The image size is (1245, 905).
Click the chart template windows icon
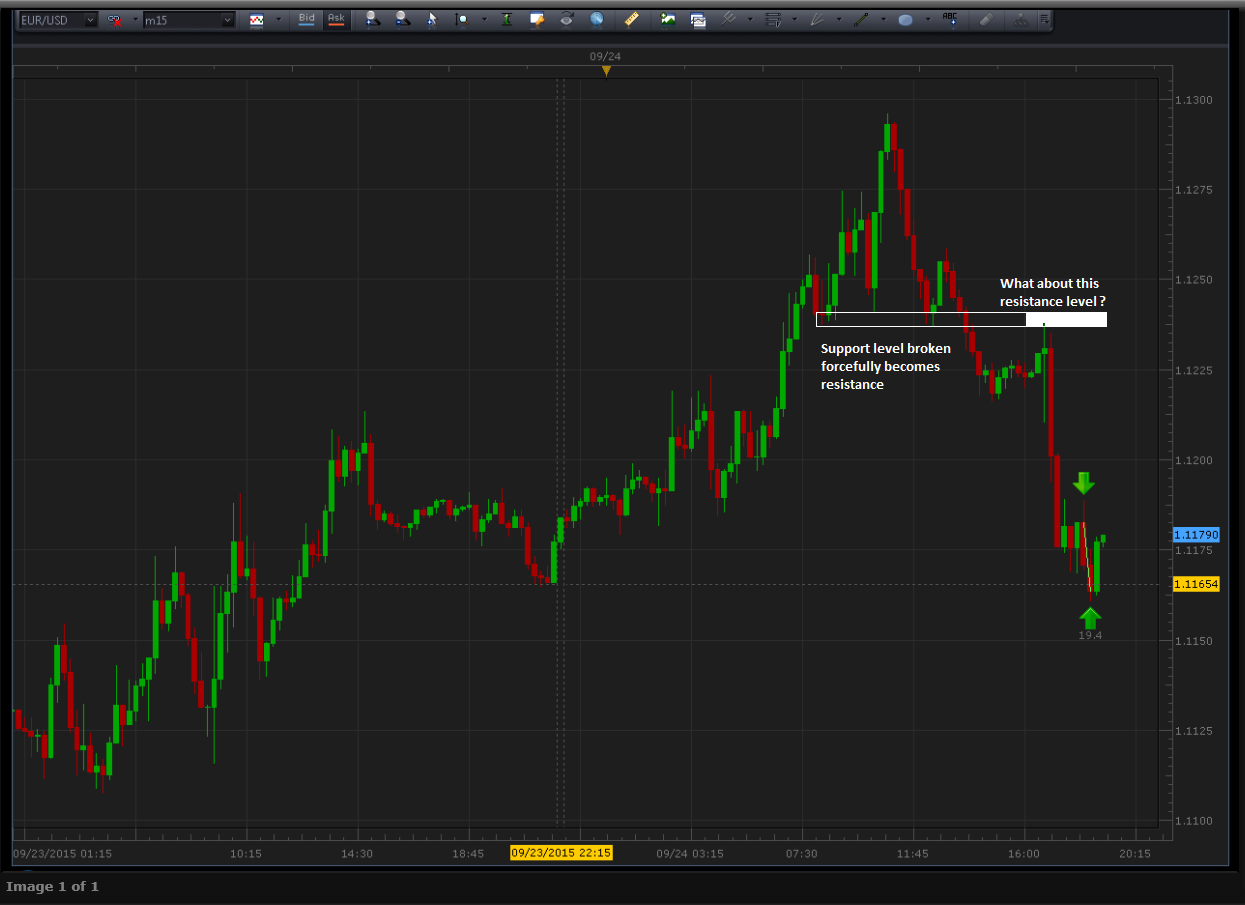[697, 19]
